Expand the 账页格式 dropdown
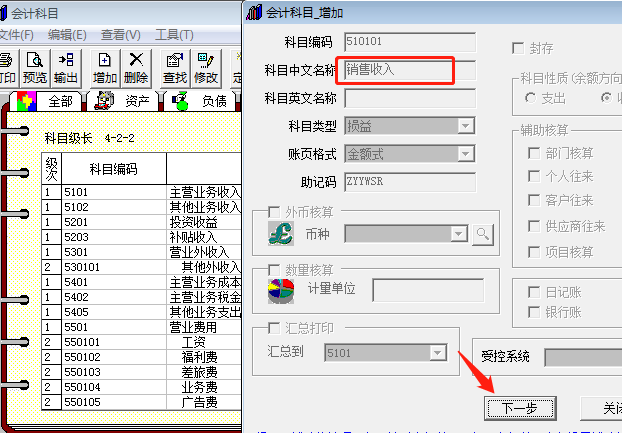The image size is (622, 433). click(x=466, y=154)
